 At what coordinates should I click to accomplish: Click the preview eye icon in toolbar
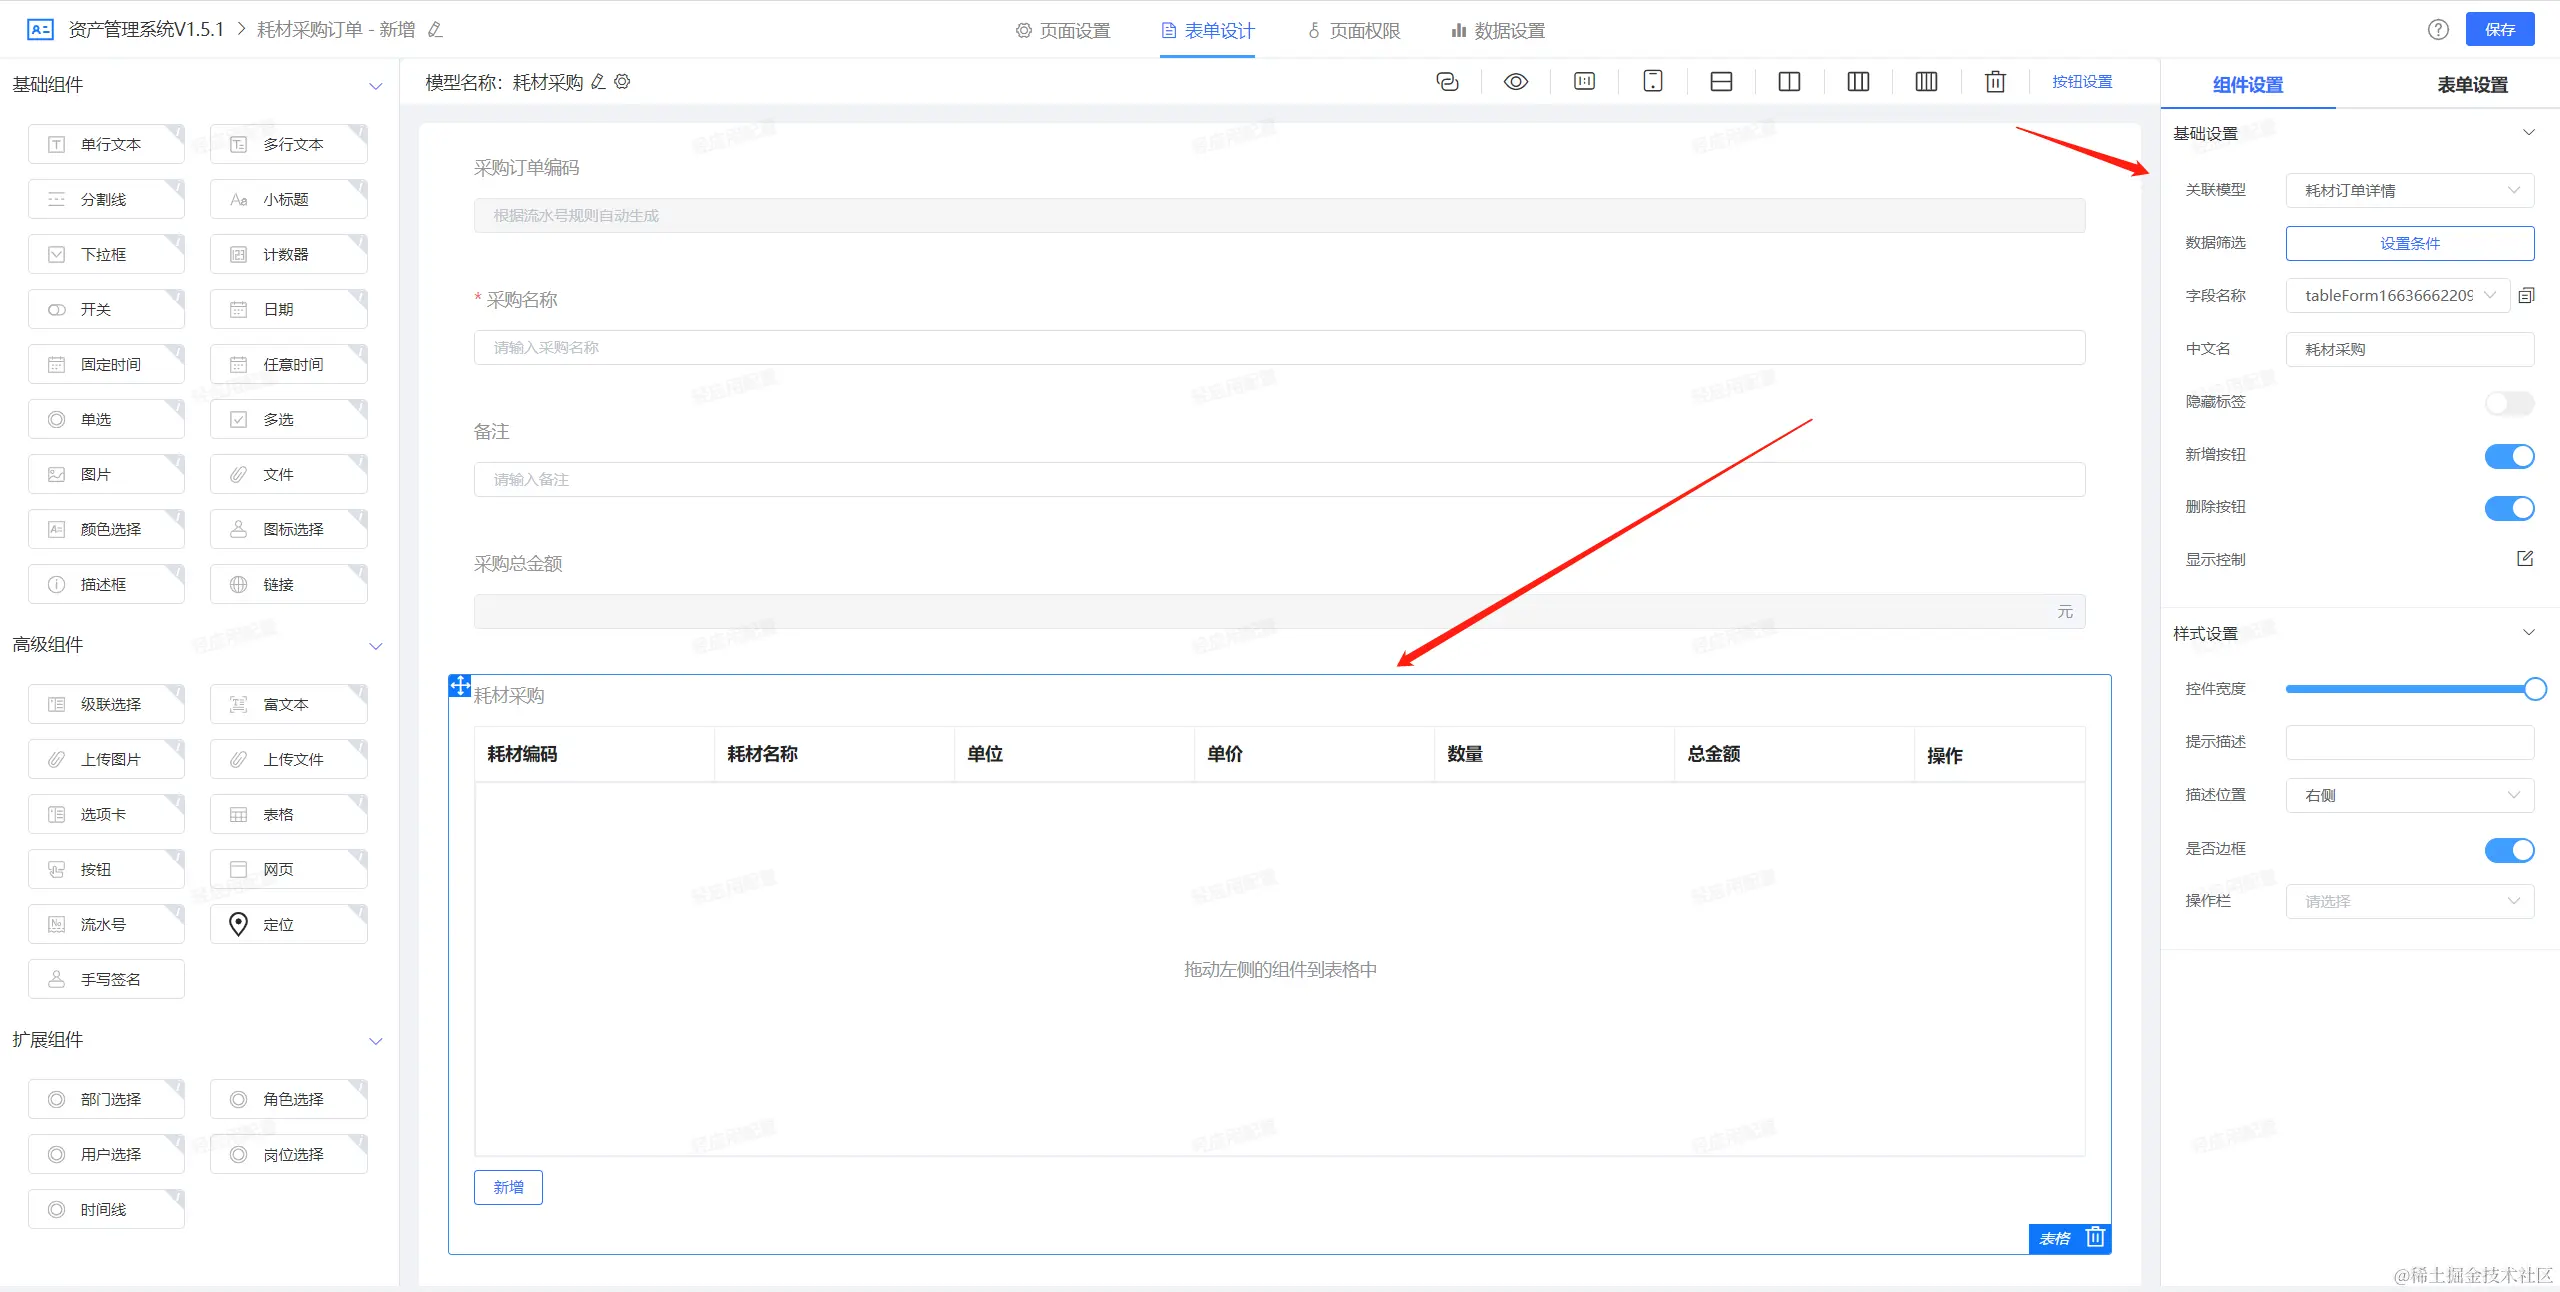(1516, 82)
